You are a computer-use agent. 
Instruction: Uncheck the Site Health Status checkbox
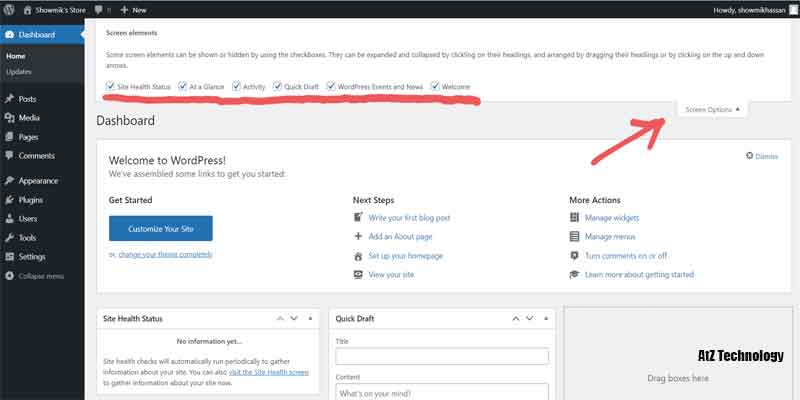tap(110, 87)
